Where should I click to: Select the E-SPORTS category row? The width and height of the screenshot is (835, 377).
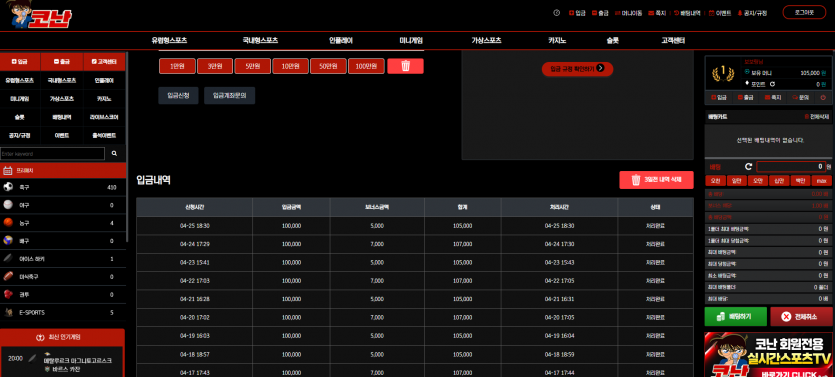pos(63,312)
